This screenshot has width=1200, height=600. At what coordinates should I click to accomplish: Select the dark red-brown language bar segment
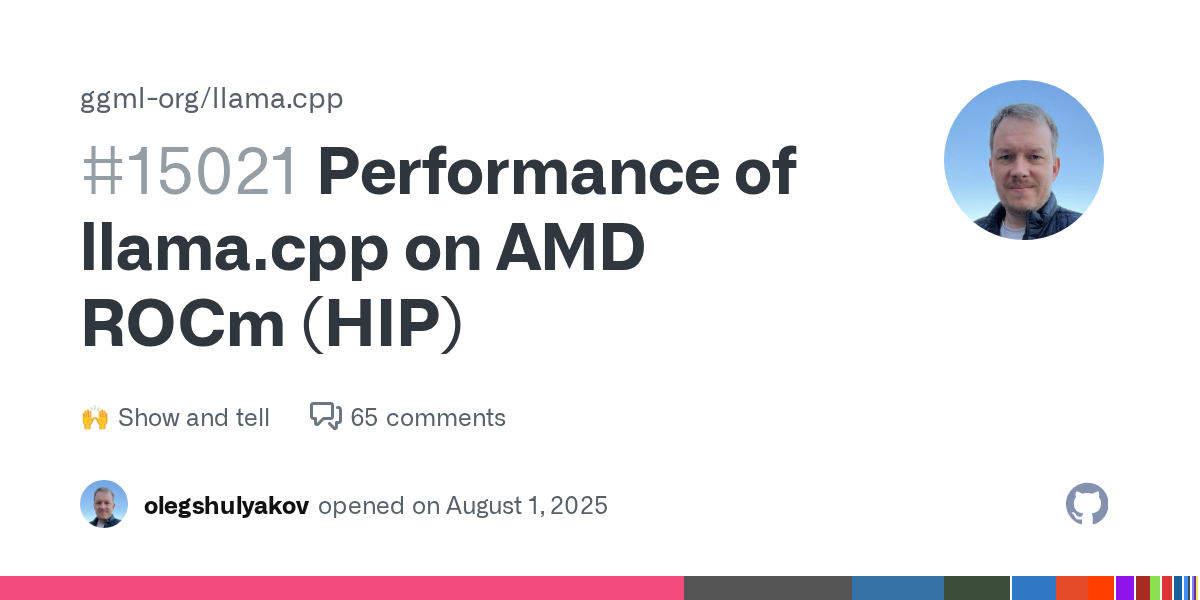[1143, 588]
